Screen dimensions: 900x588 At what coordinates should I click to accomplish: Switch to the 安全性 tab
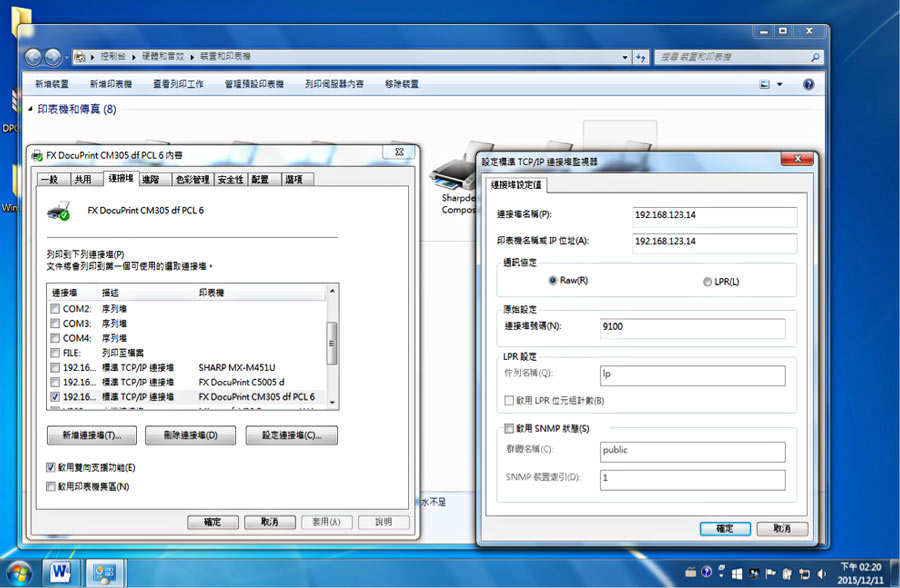tap(231, 180)
